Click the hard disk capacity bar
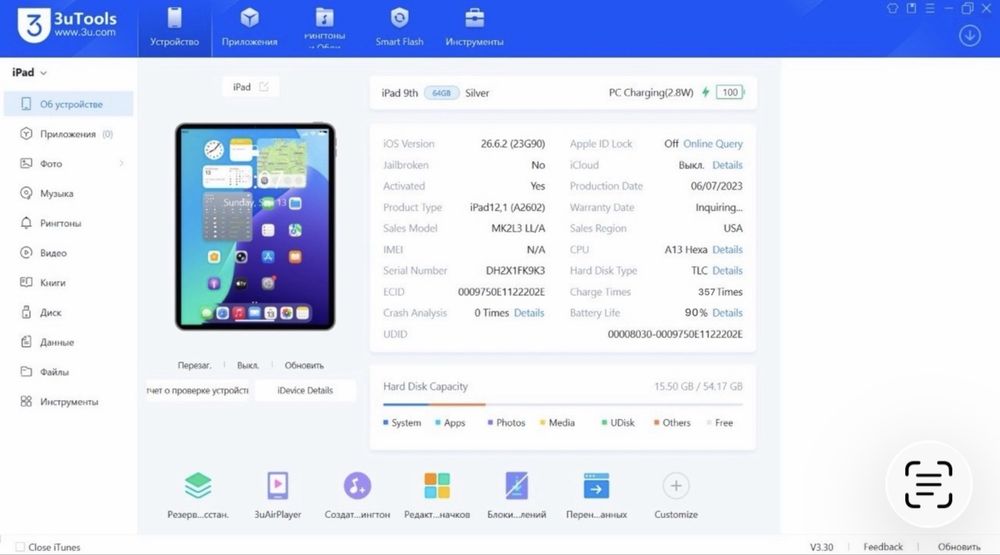This screenshot has height=555, width=1000. coord(562,404)
